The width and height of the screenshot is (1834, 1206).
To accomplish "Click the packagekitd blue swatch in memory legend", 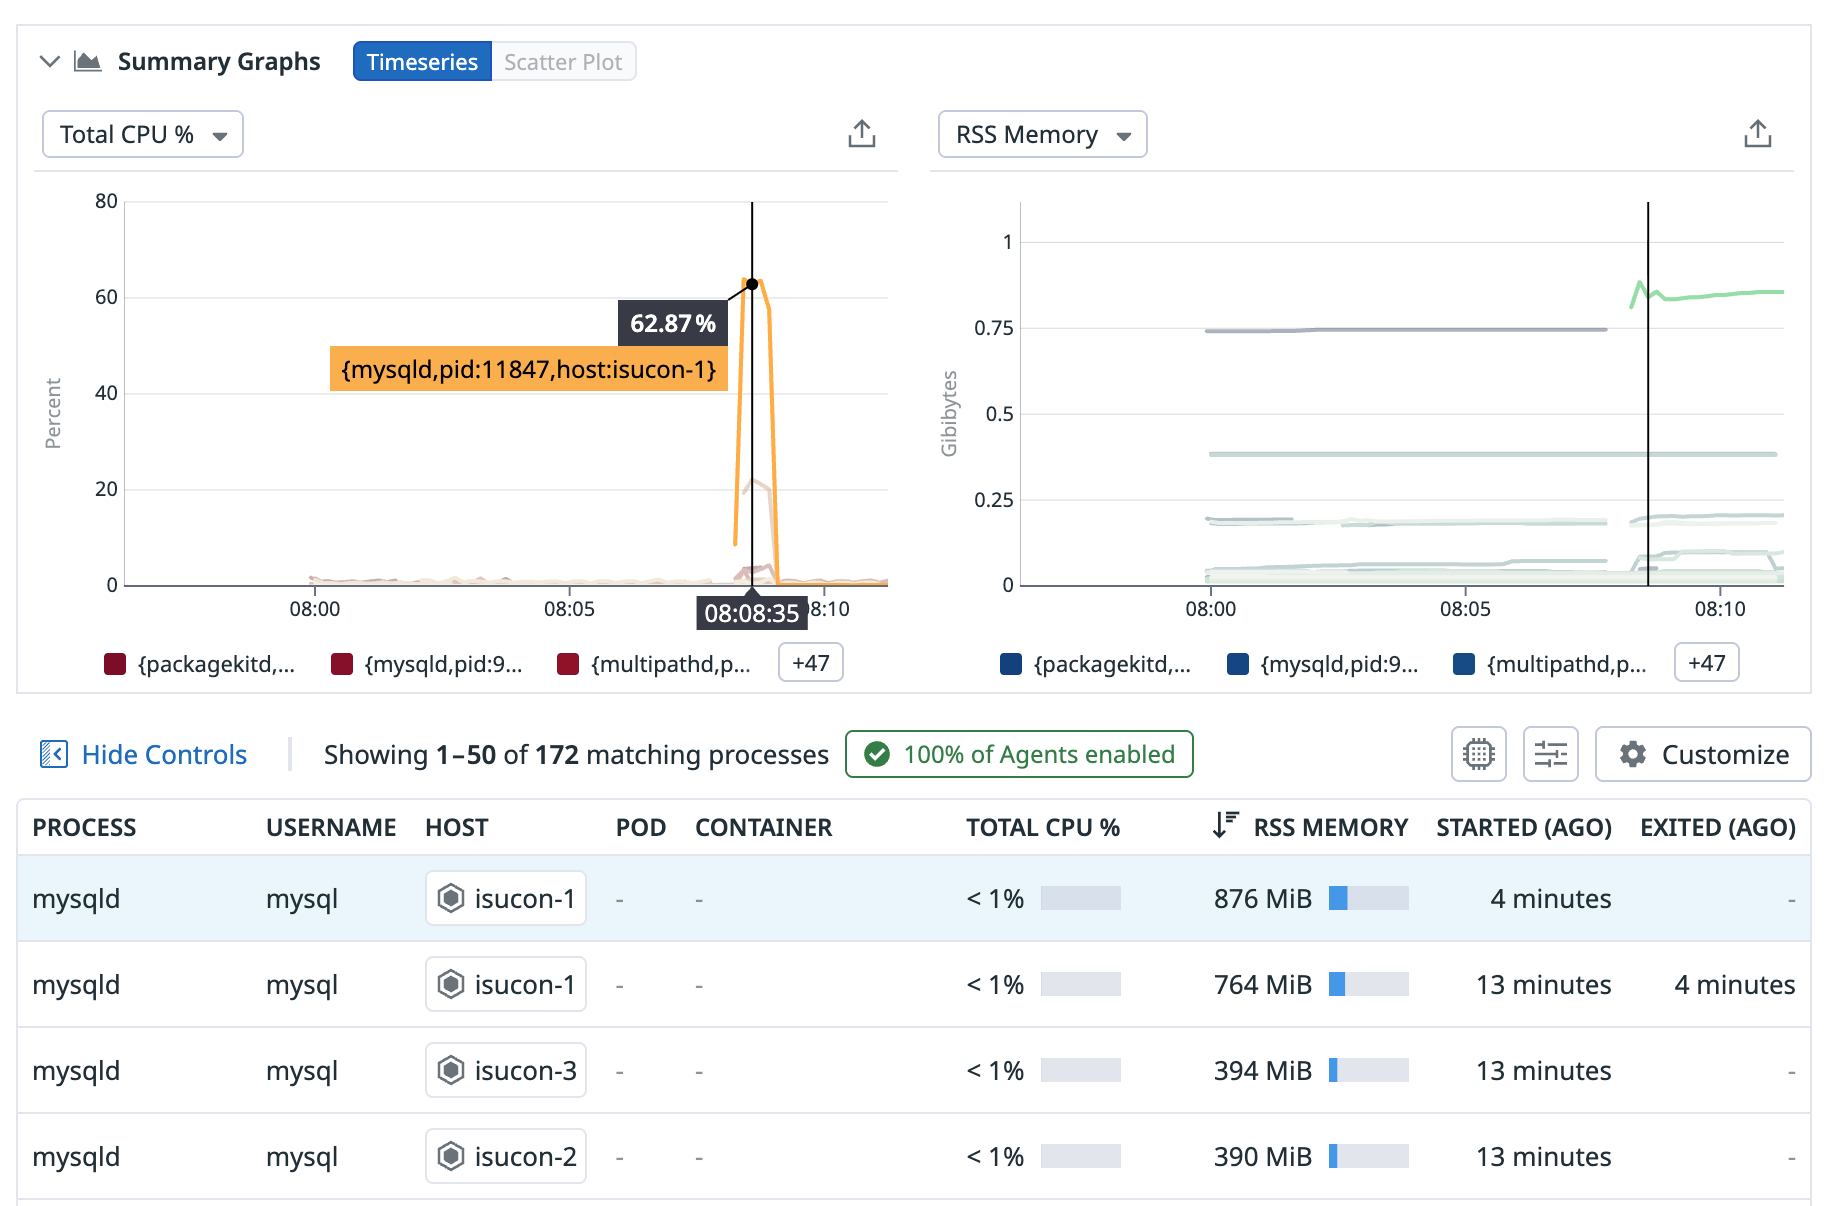I will point(1011,664).
